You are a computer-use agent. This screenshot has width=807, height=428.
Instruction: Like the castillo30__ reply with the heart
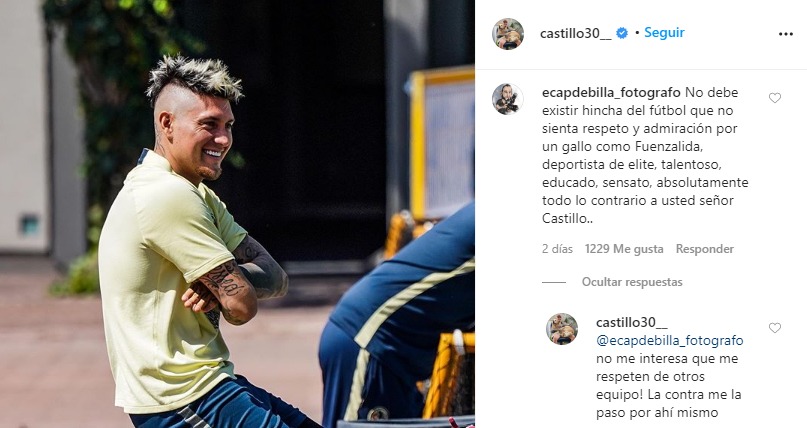[775, 328]
